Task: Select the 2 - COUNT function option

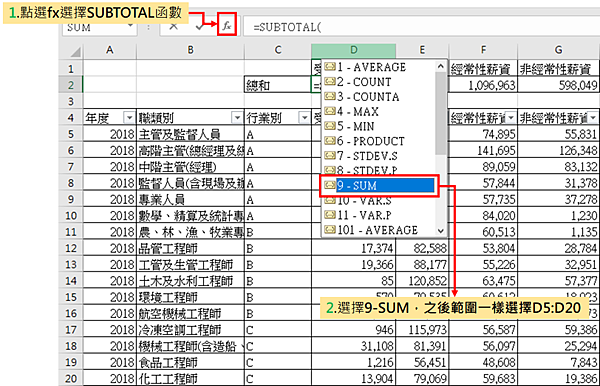Action: click(378, 82)
